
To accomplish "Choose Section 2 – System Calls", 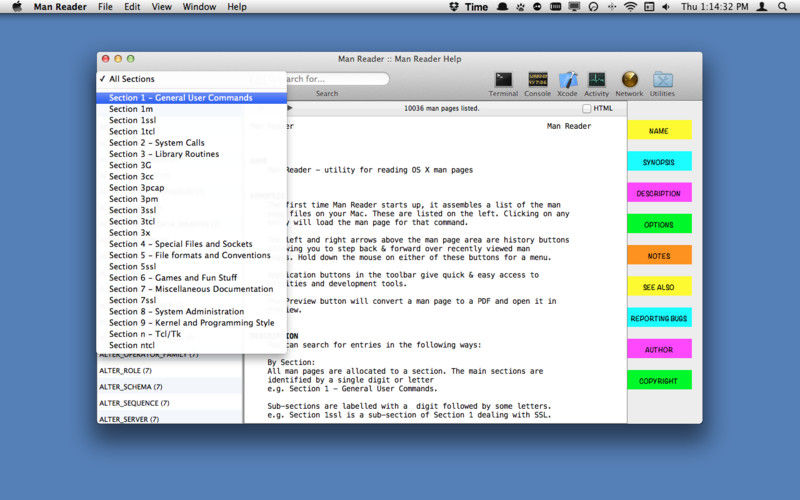I will 191,142.
